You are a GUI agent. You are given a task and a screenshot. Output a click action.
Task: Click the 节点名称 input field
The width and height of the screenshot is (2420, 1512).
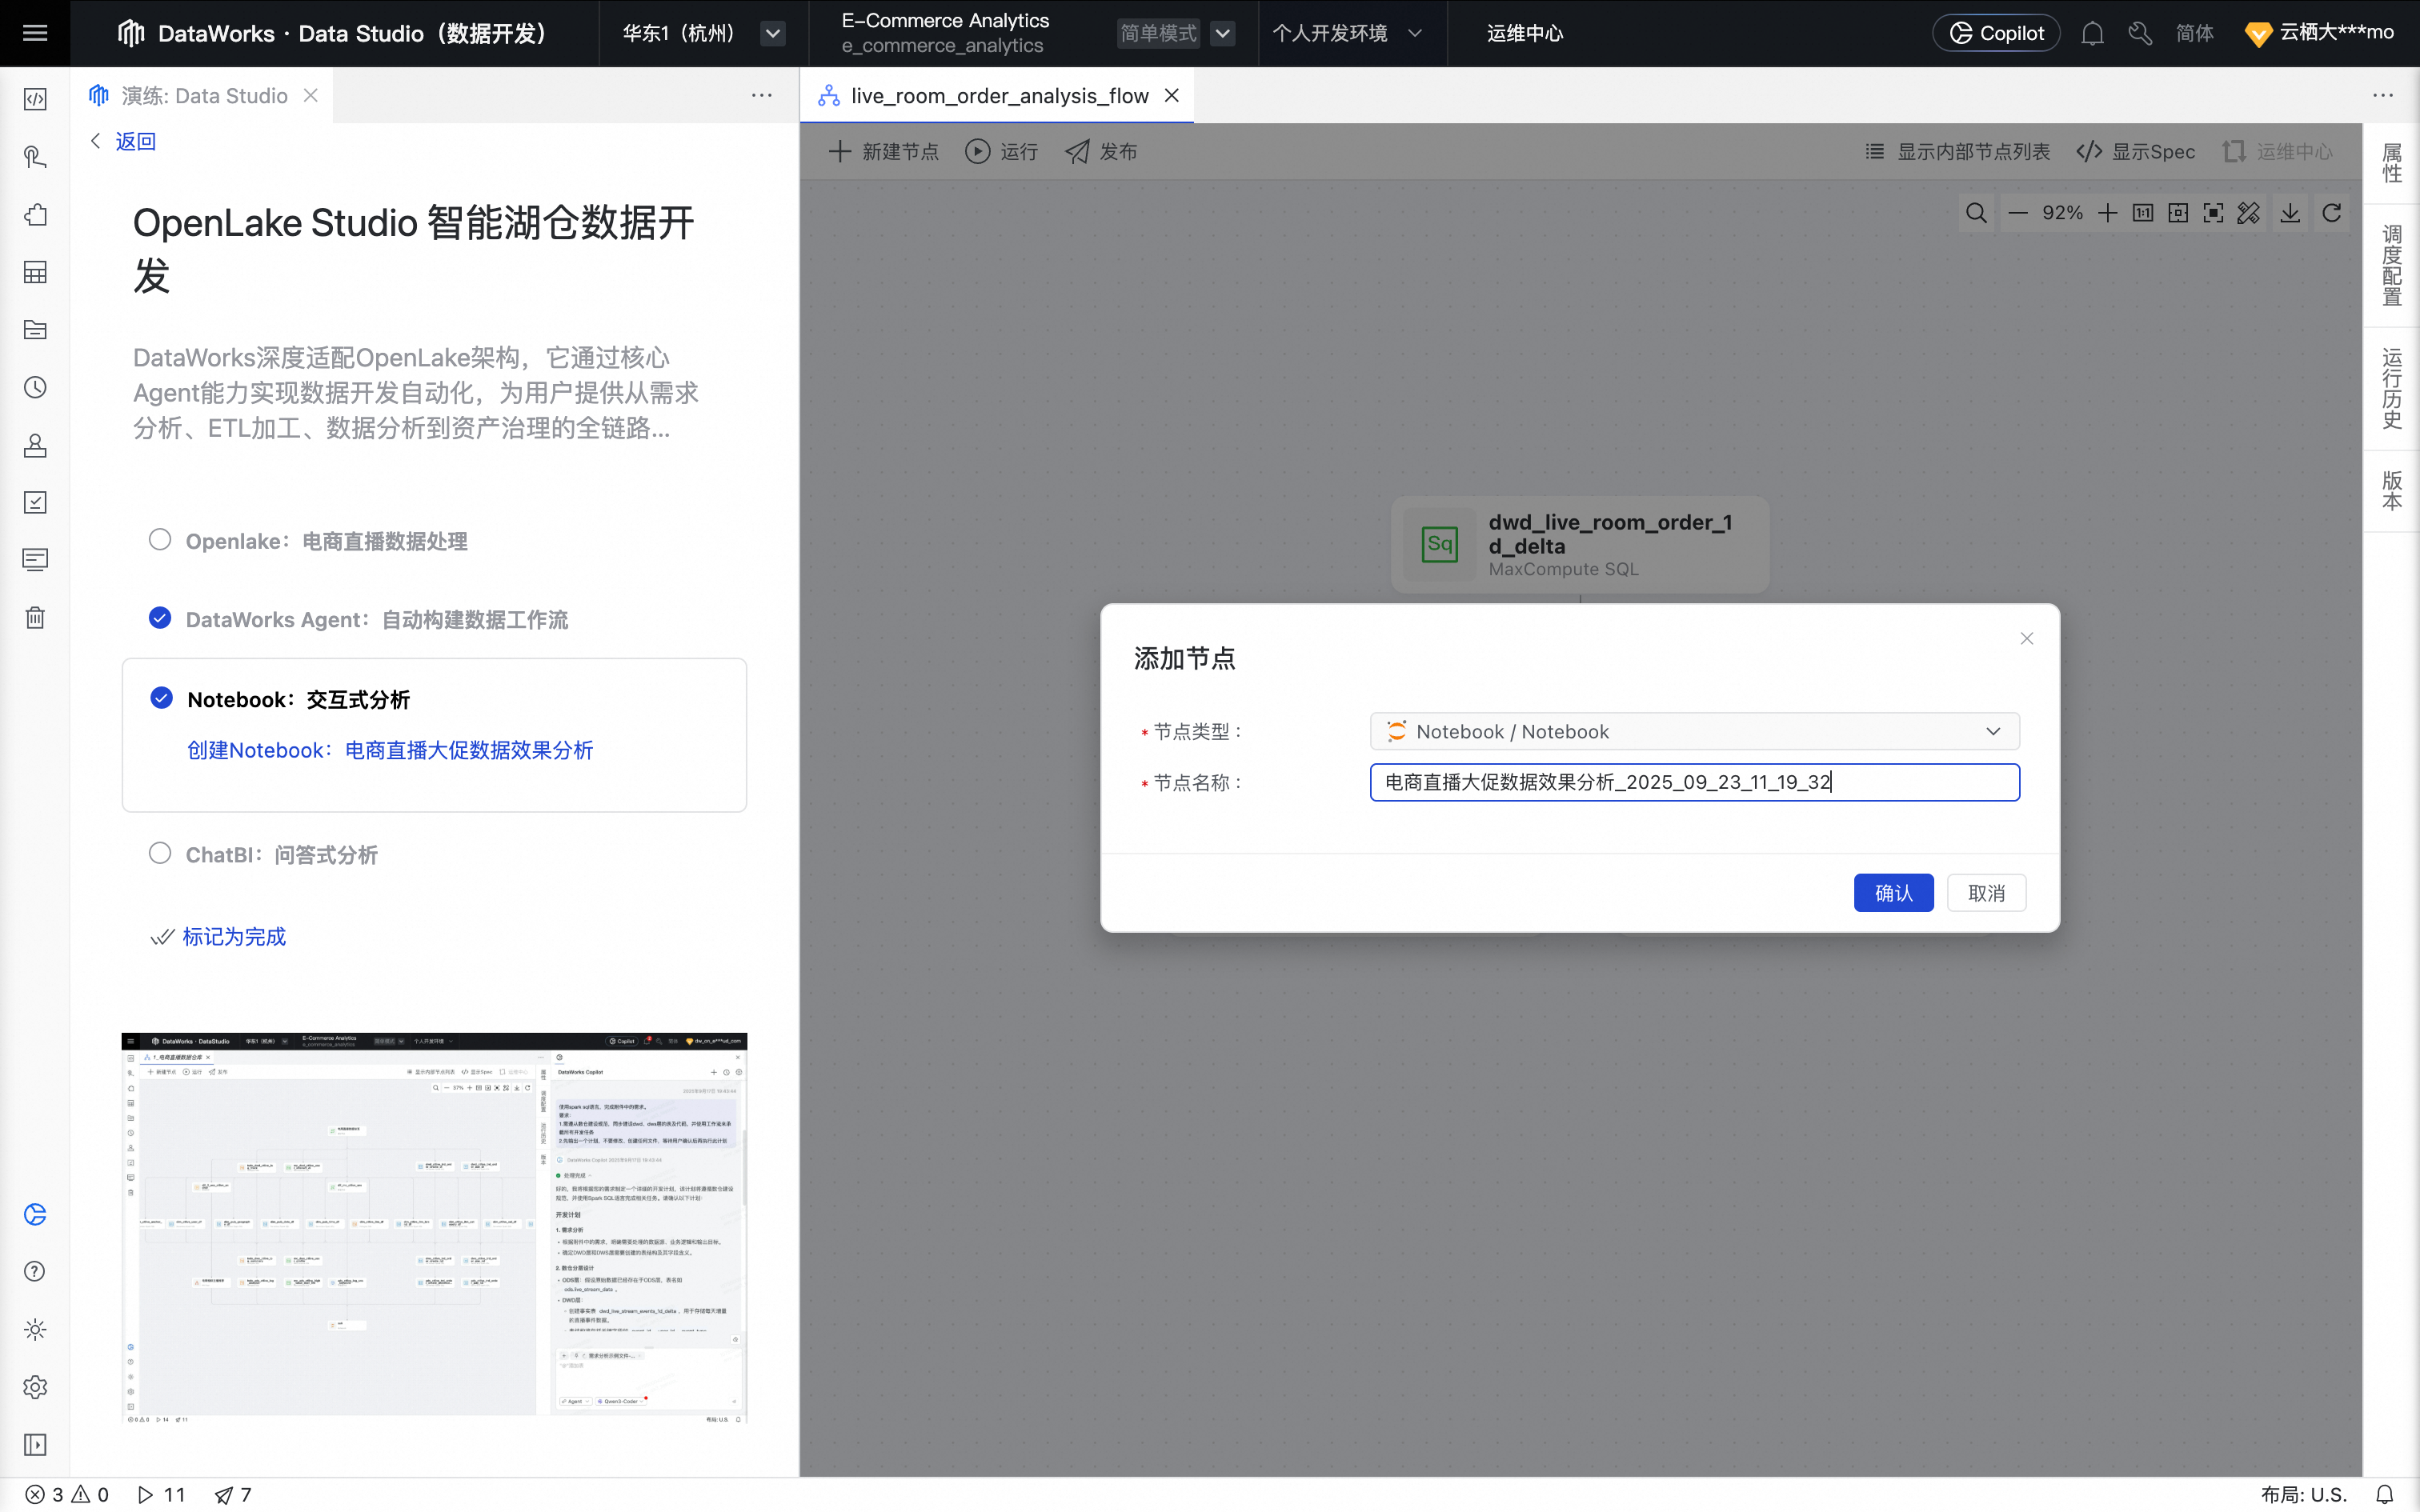click(1694, 782)
